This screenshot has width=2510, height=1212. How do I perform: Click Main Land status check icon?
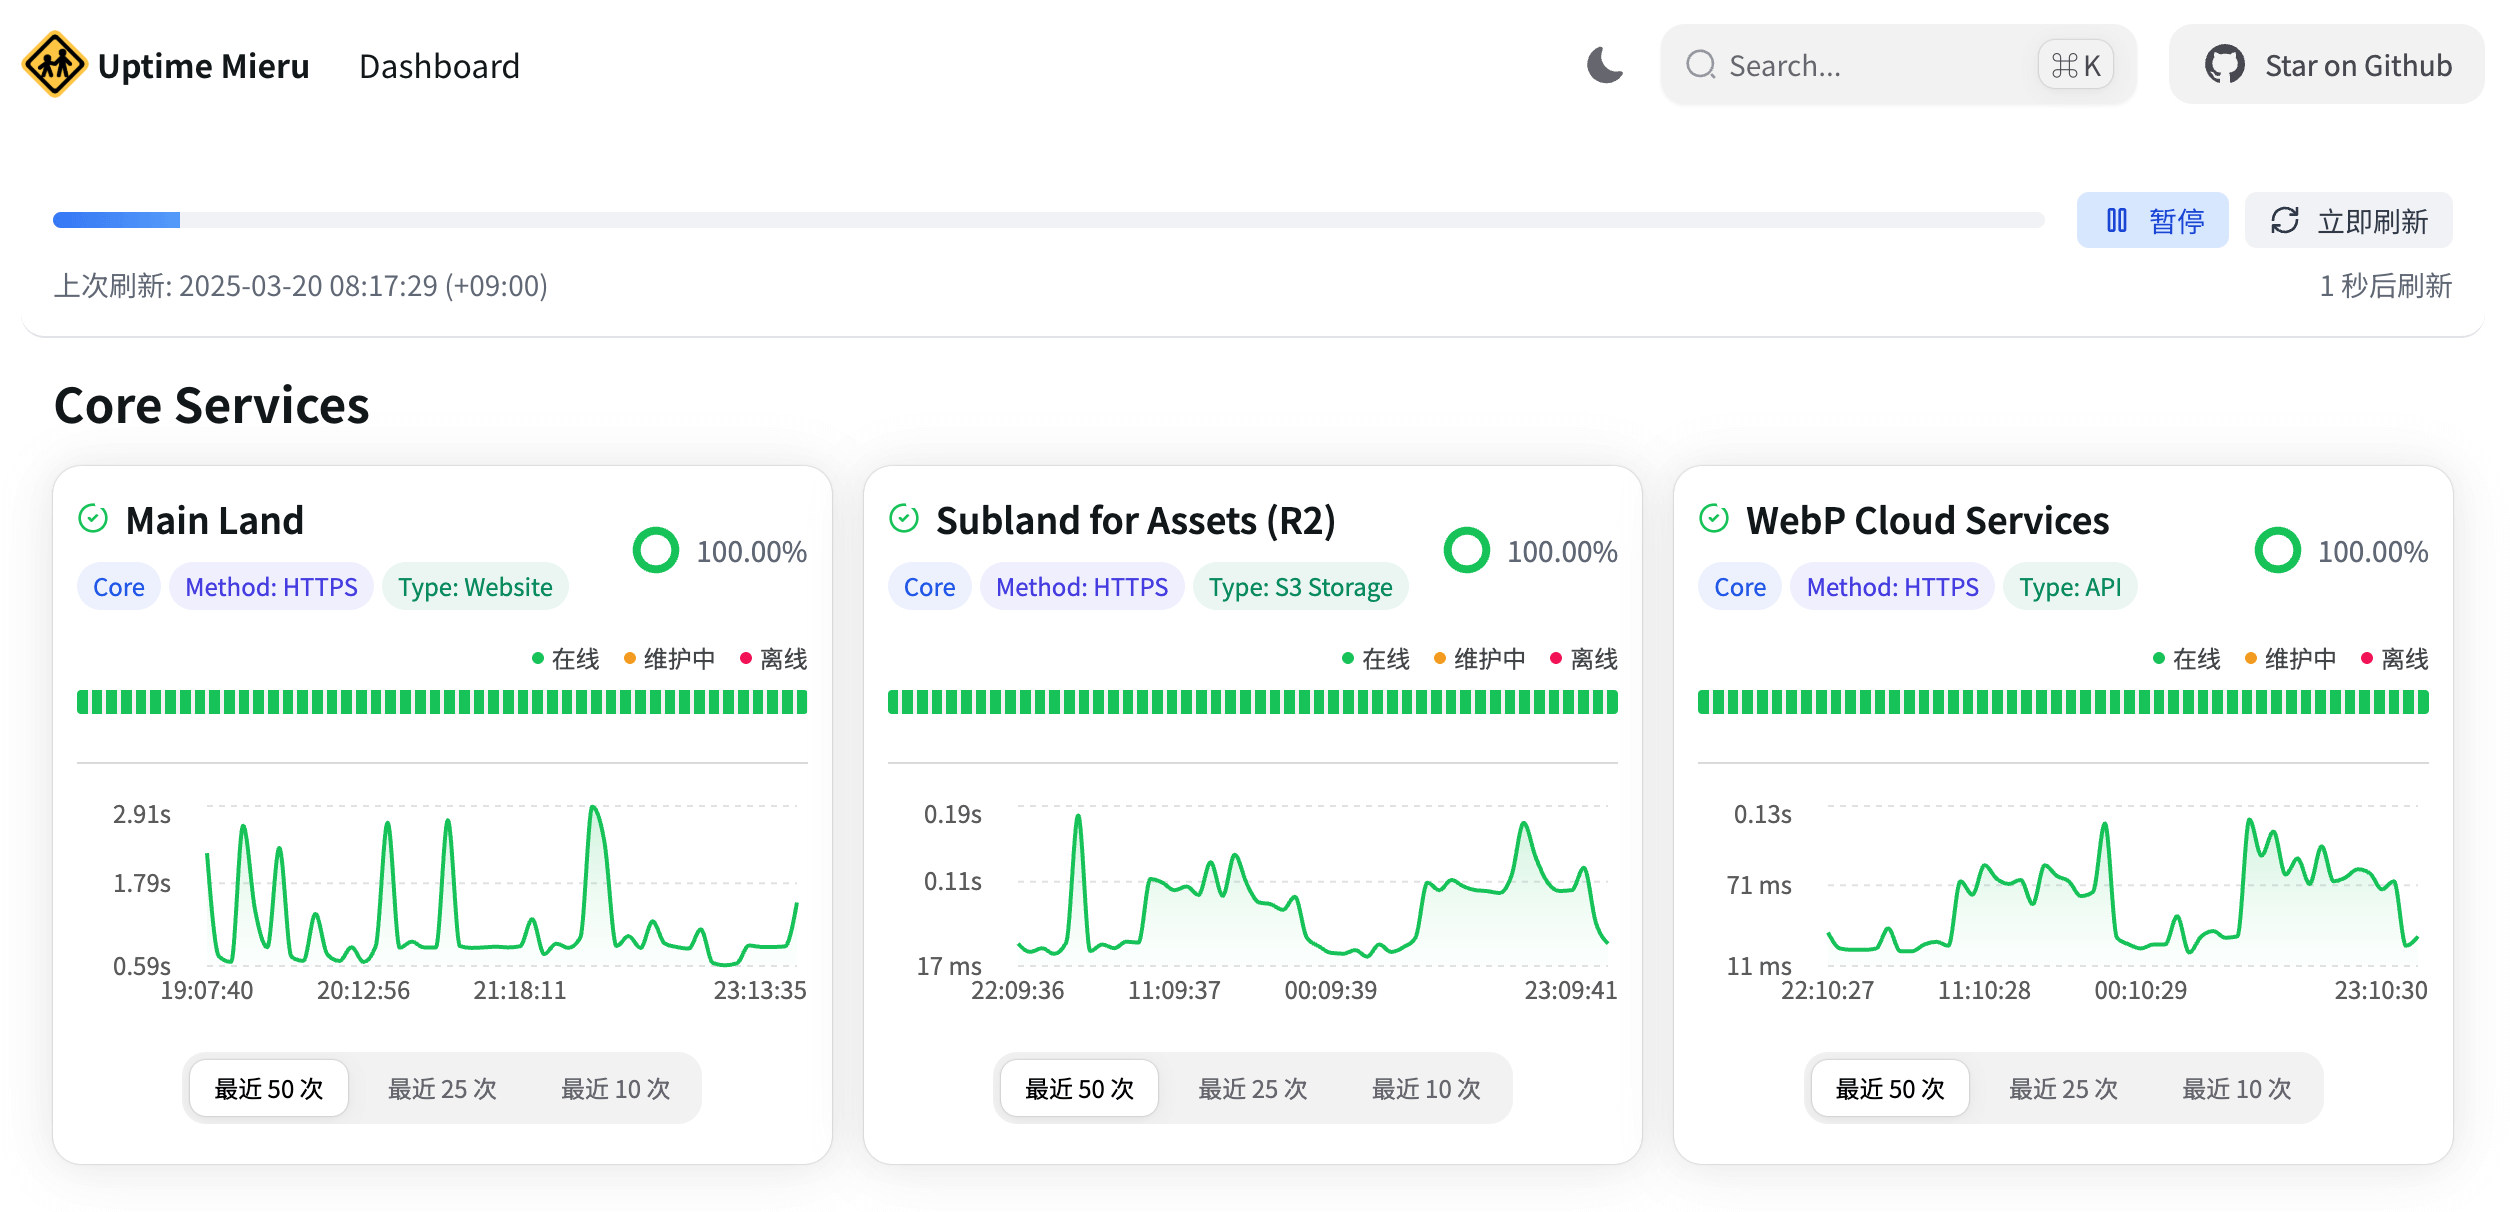(93, 519)
